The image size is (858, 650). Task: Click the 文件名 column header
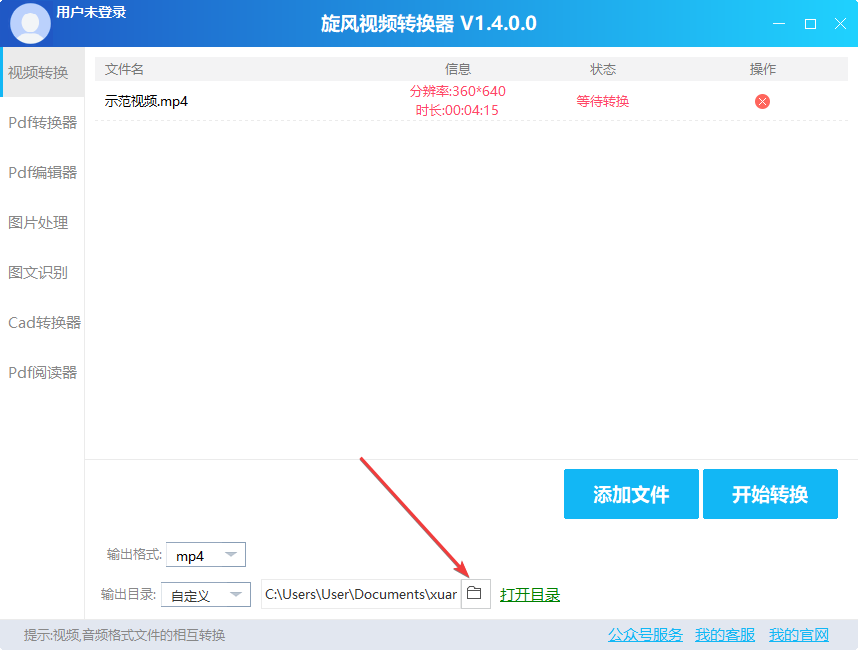[x=124, y=69]
